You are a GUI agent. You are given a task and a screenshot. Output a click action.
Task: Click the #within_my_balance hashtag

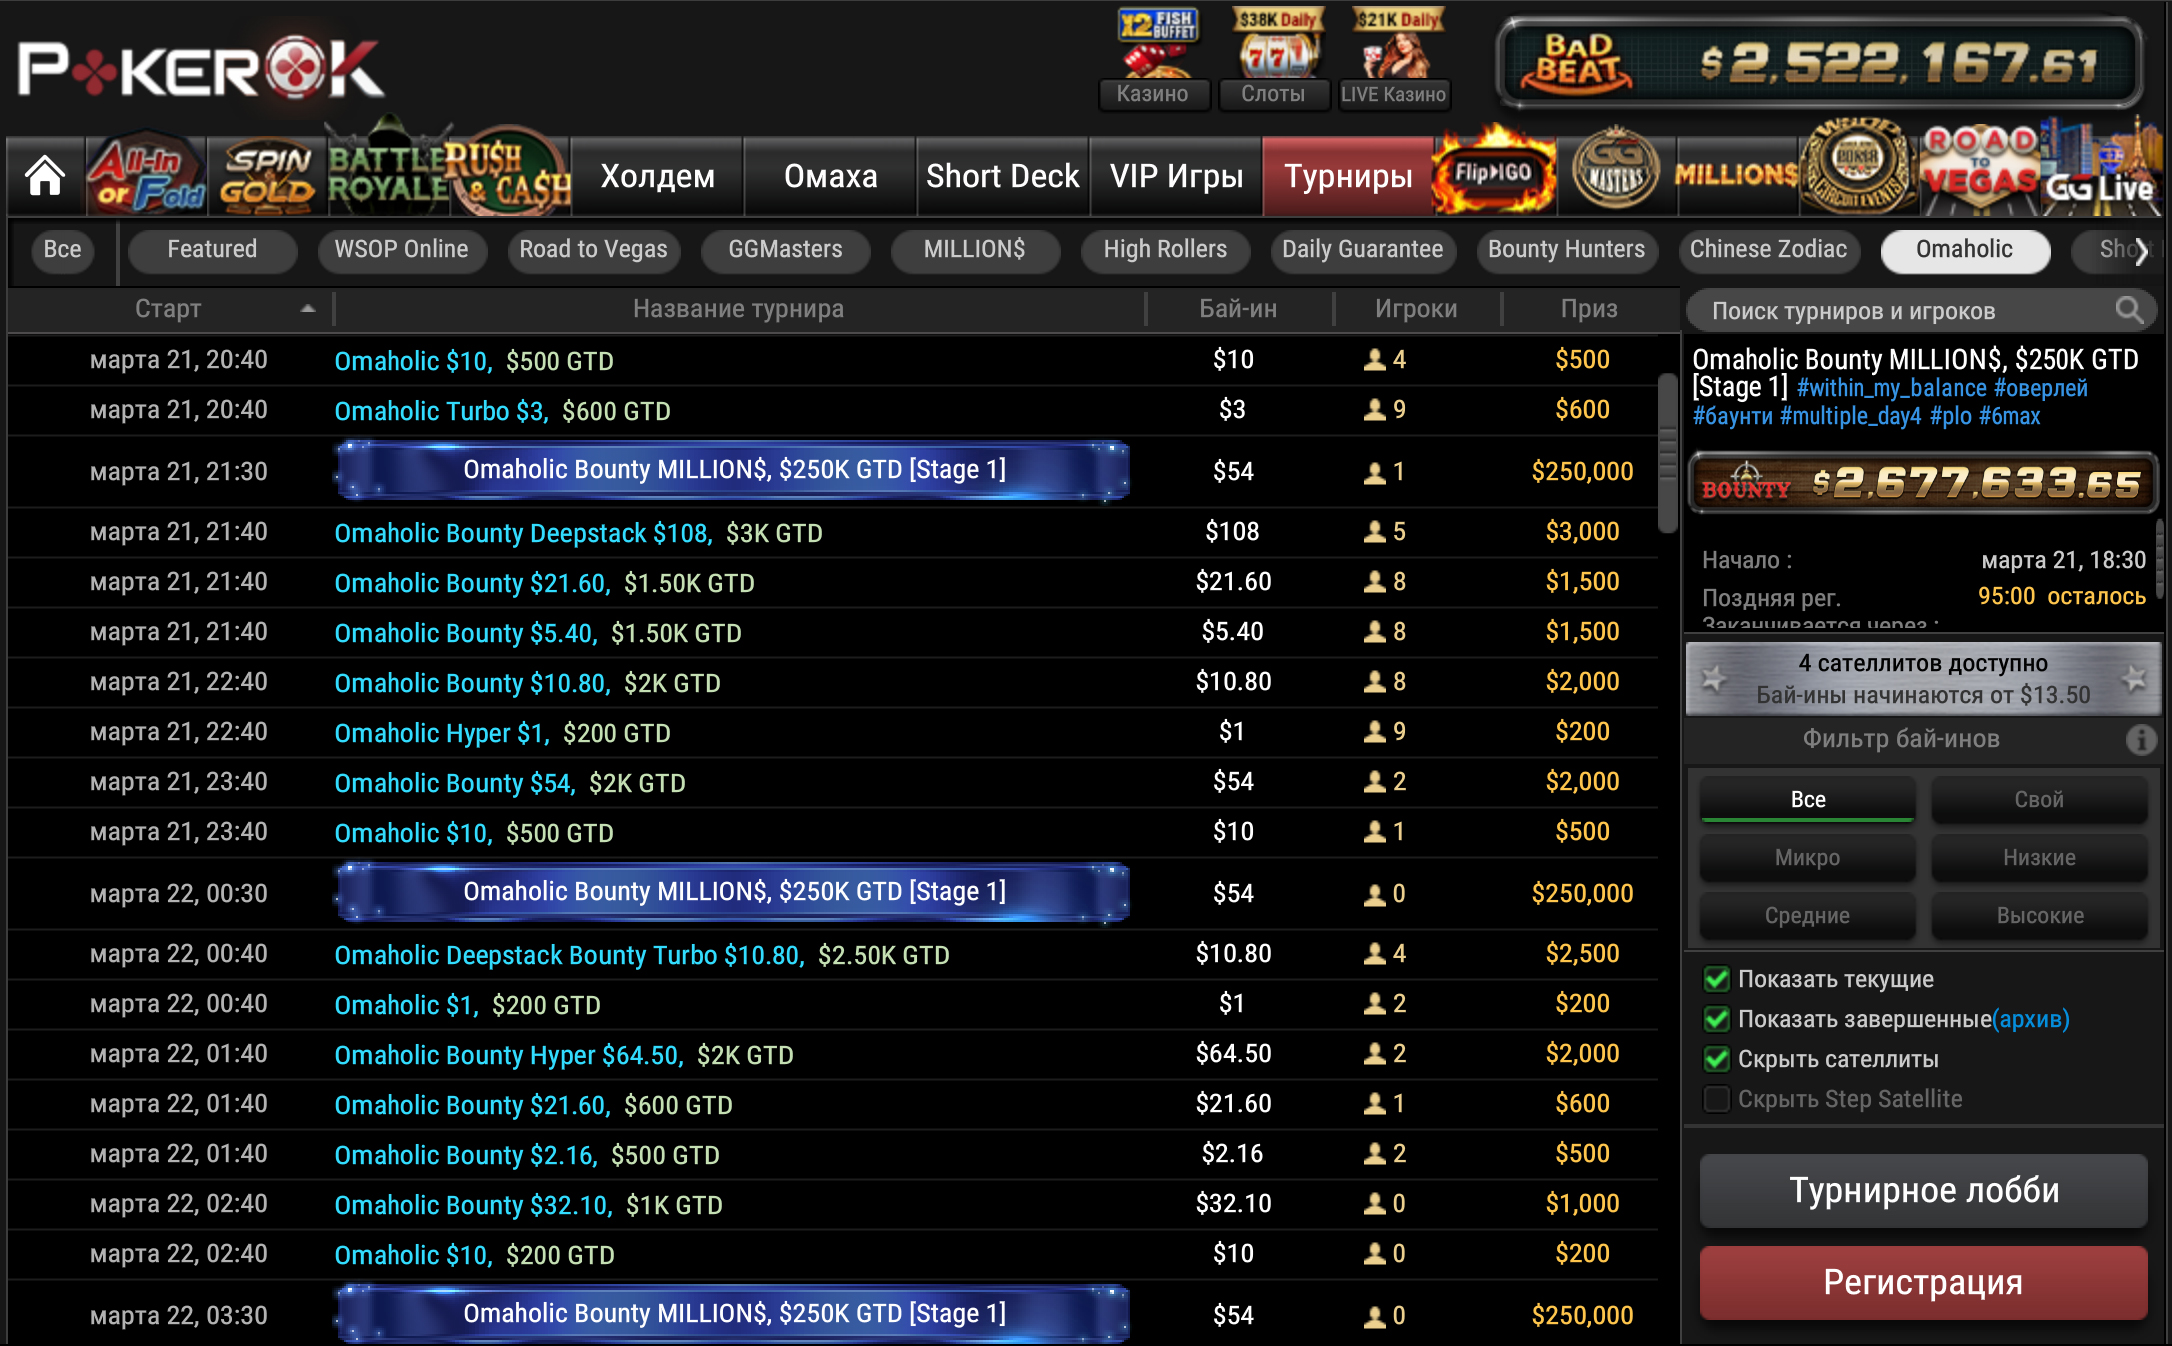tap(1891, 388)
